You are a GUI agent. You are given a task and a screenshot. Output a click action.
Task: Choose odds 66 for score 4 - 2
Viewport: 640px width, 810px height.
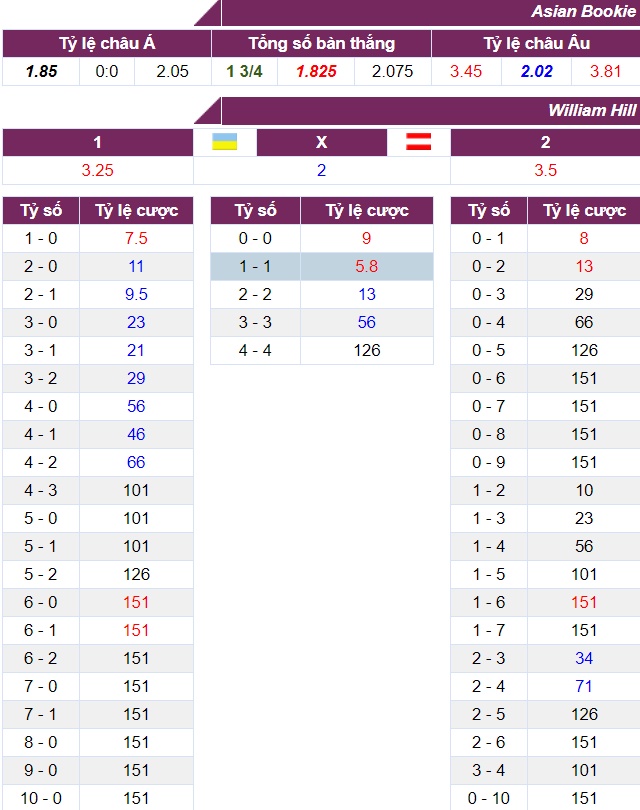click(x=136, y=462)
